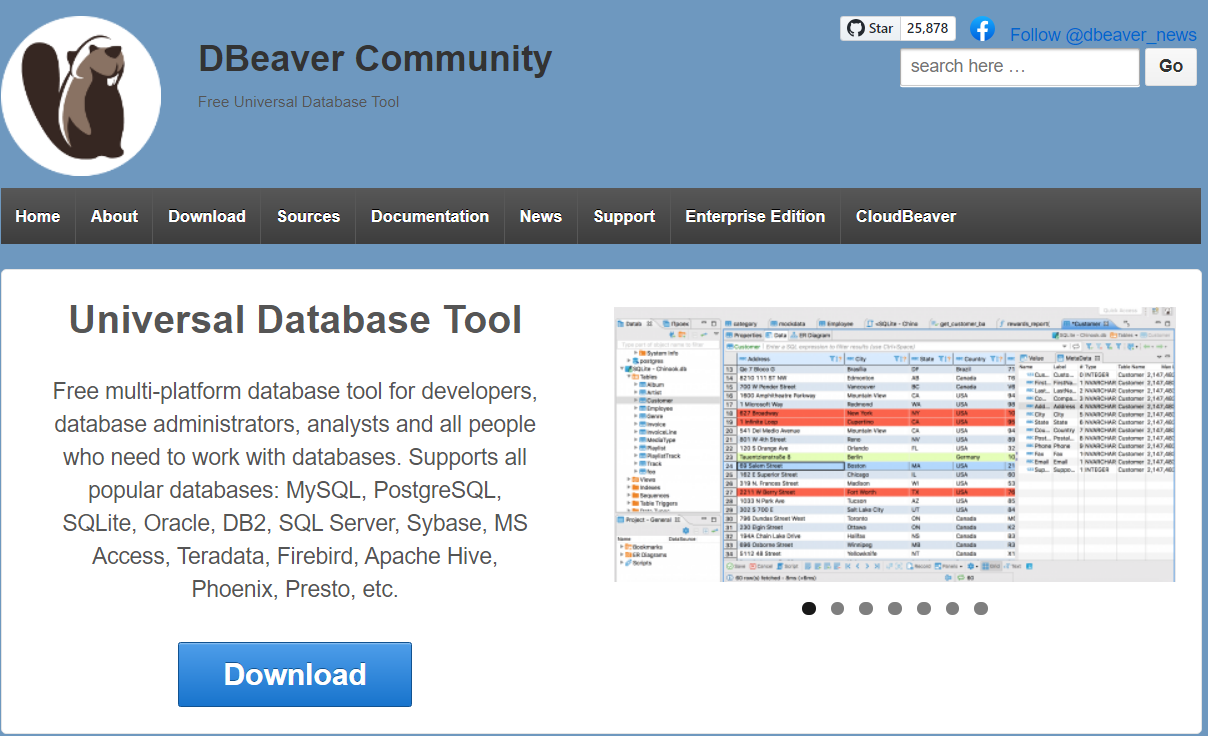Focus the search here field
Viewport: 1208px width, 736px height.
1020,67
